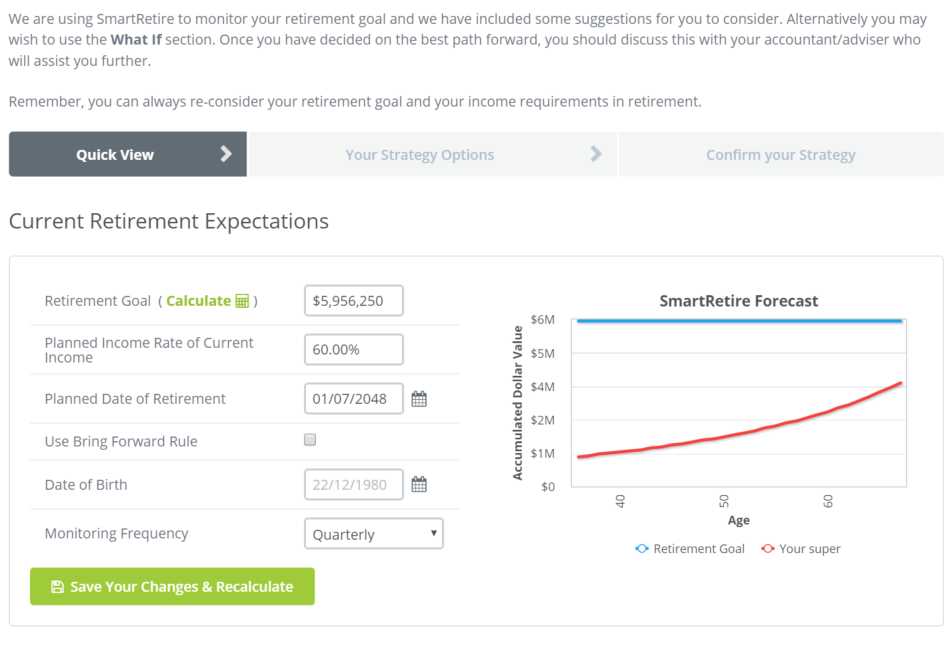Click the Your super legend marker
The image size is (944, 651).
pos(768,549)
